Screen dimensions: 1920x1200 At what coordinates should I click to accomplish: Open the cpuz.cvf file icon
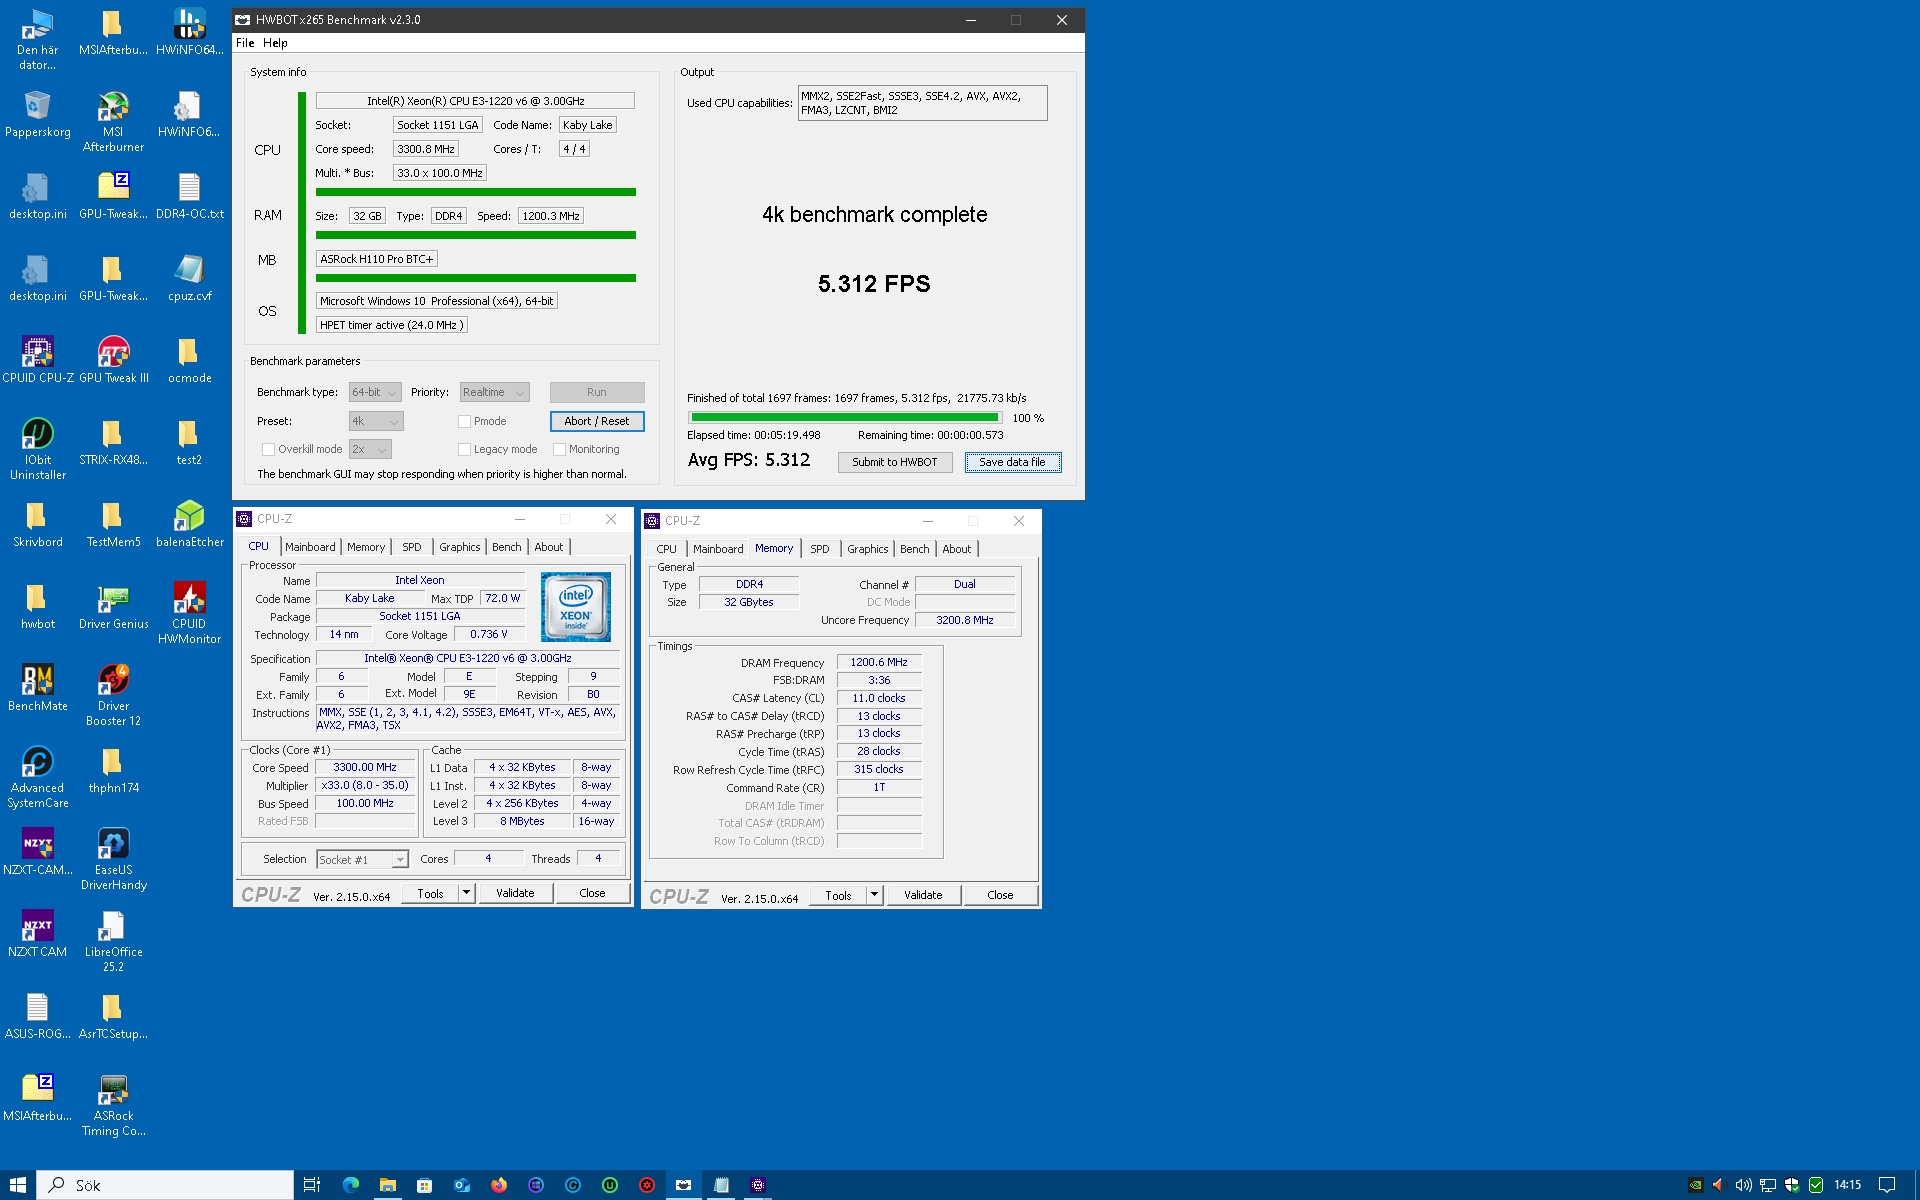coord(189,278)
